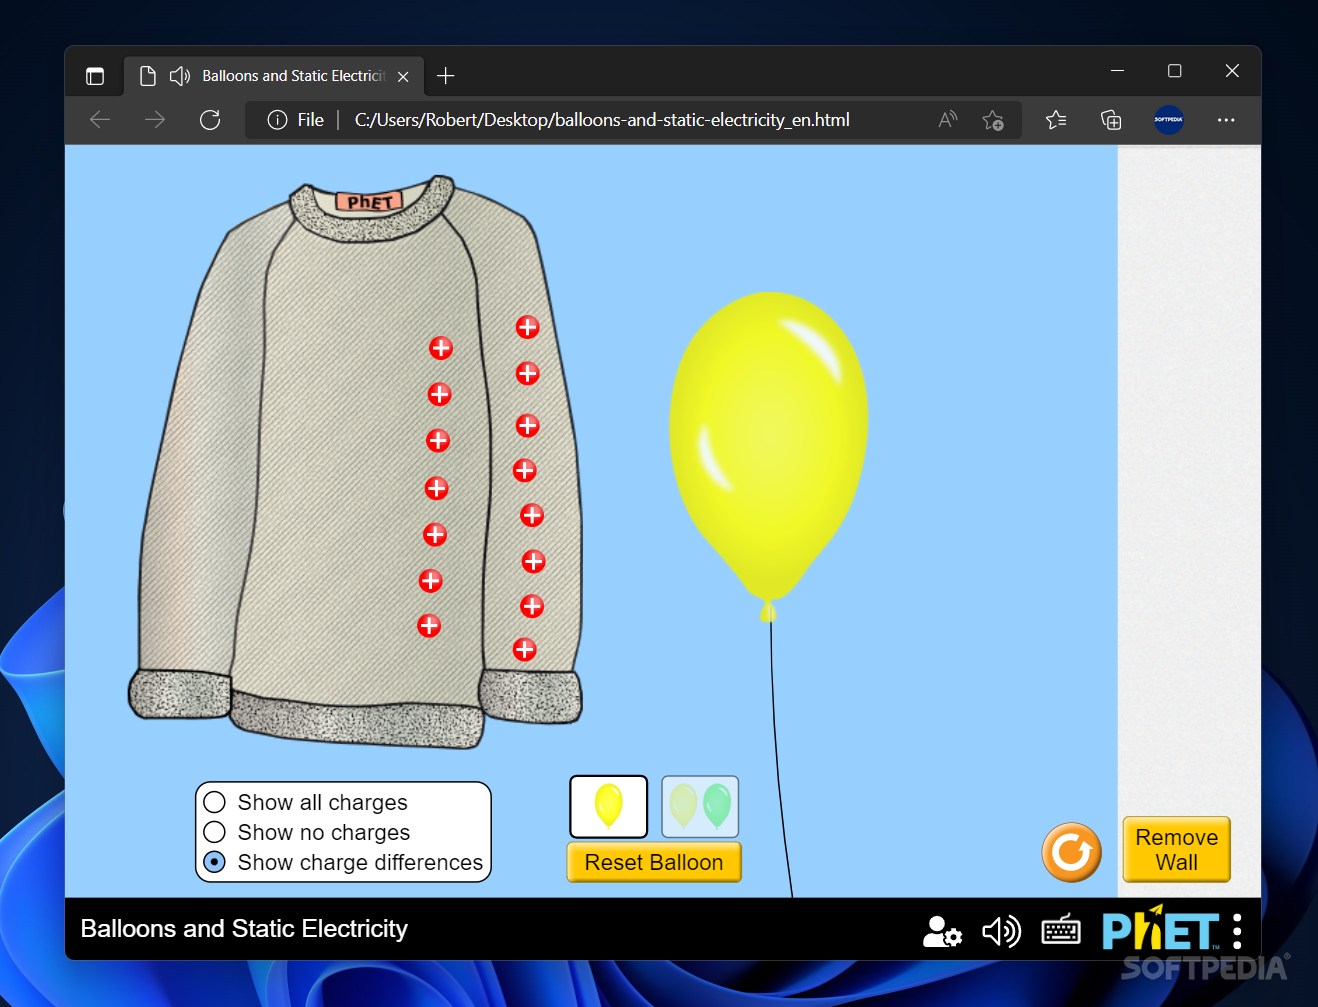1318x1007 pixels.
Task: Open the PhET logo menu
Action: pyautogui.click(x=1172, y=929)
